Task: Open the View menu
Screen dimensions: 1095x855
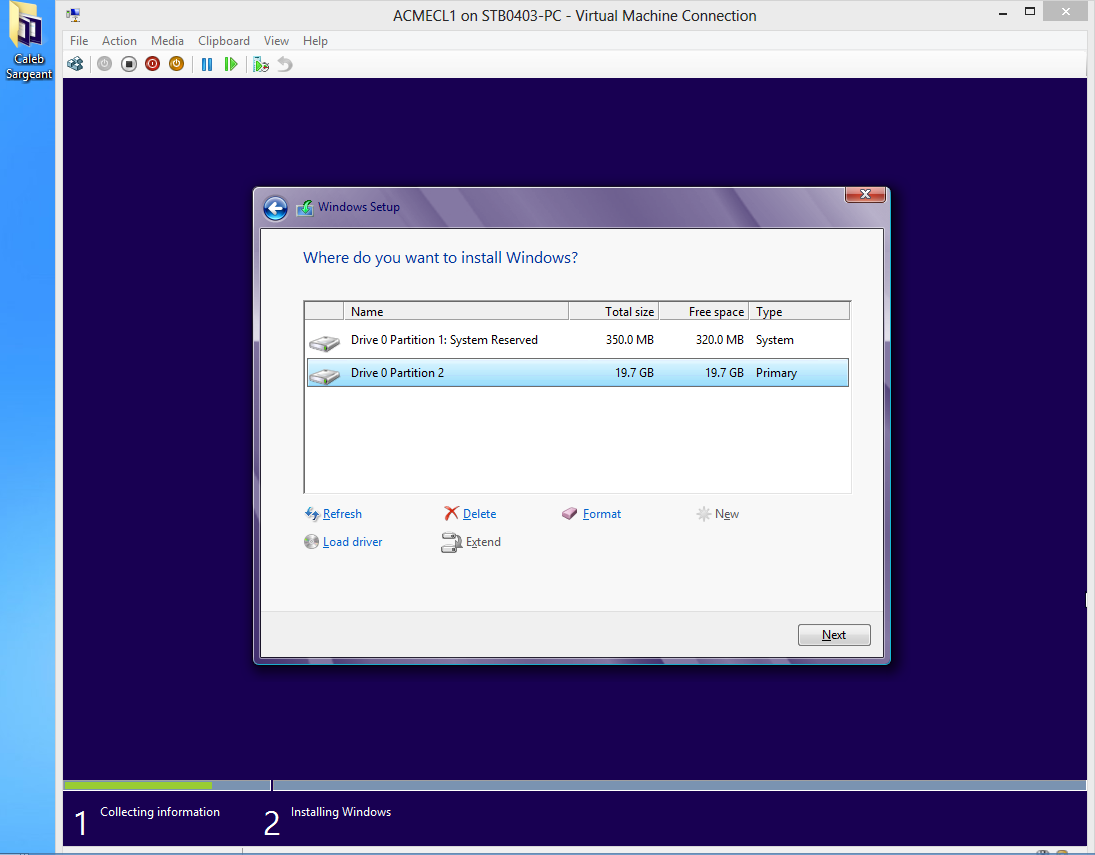Action: [x=277, y=41]
